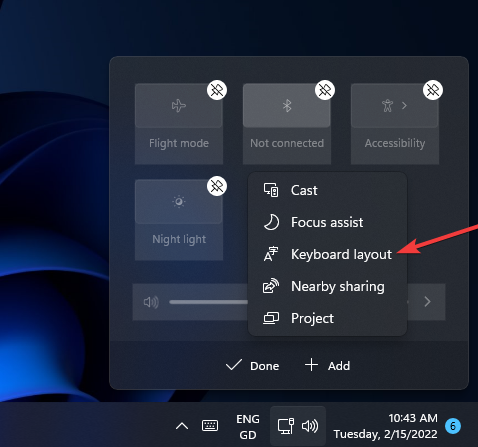Viewport: 478px width, 447px height.
Task: Click the volume speaker icon beside slider
Action: (x=151, y=302)
